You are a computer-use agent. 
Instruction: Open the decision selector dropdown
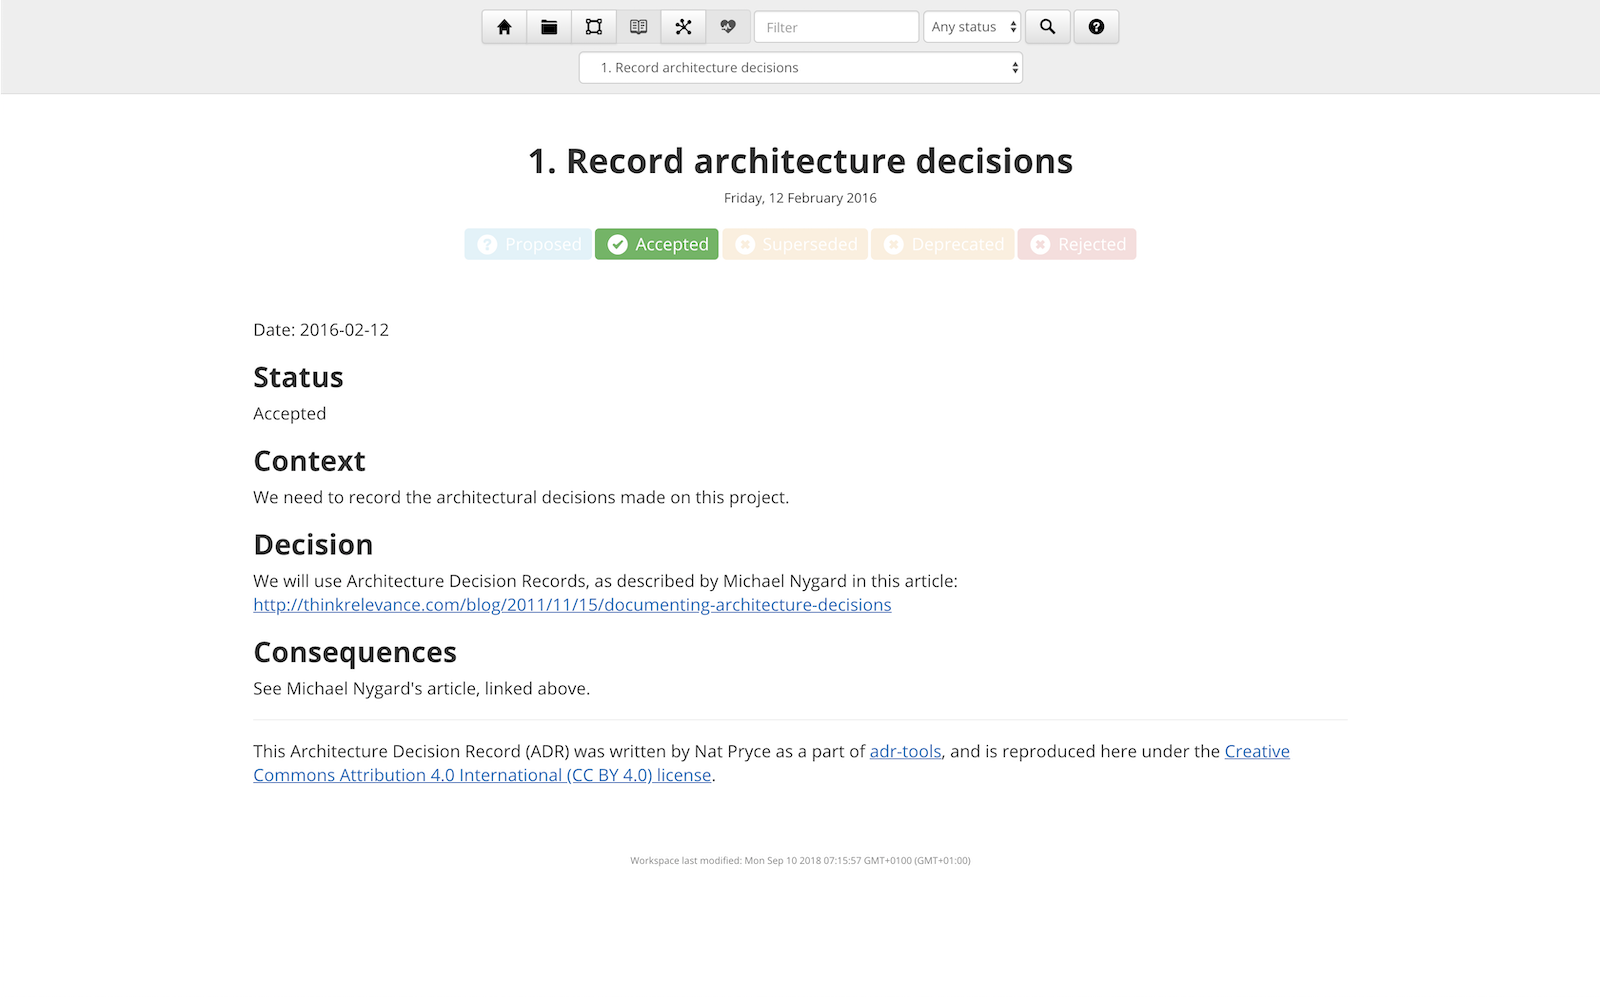coord(800,67)
